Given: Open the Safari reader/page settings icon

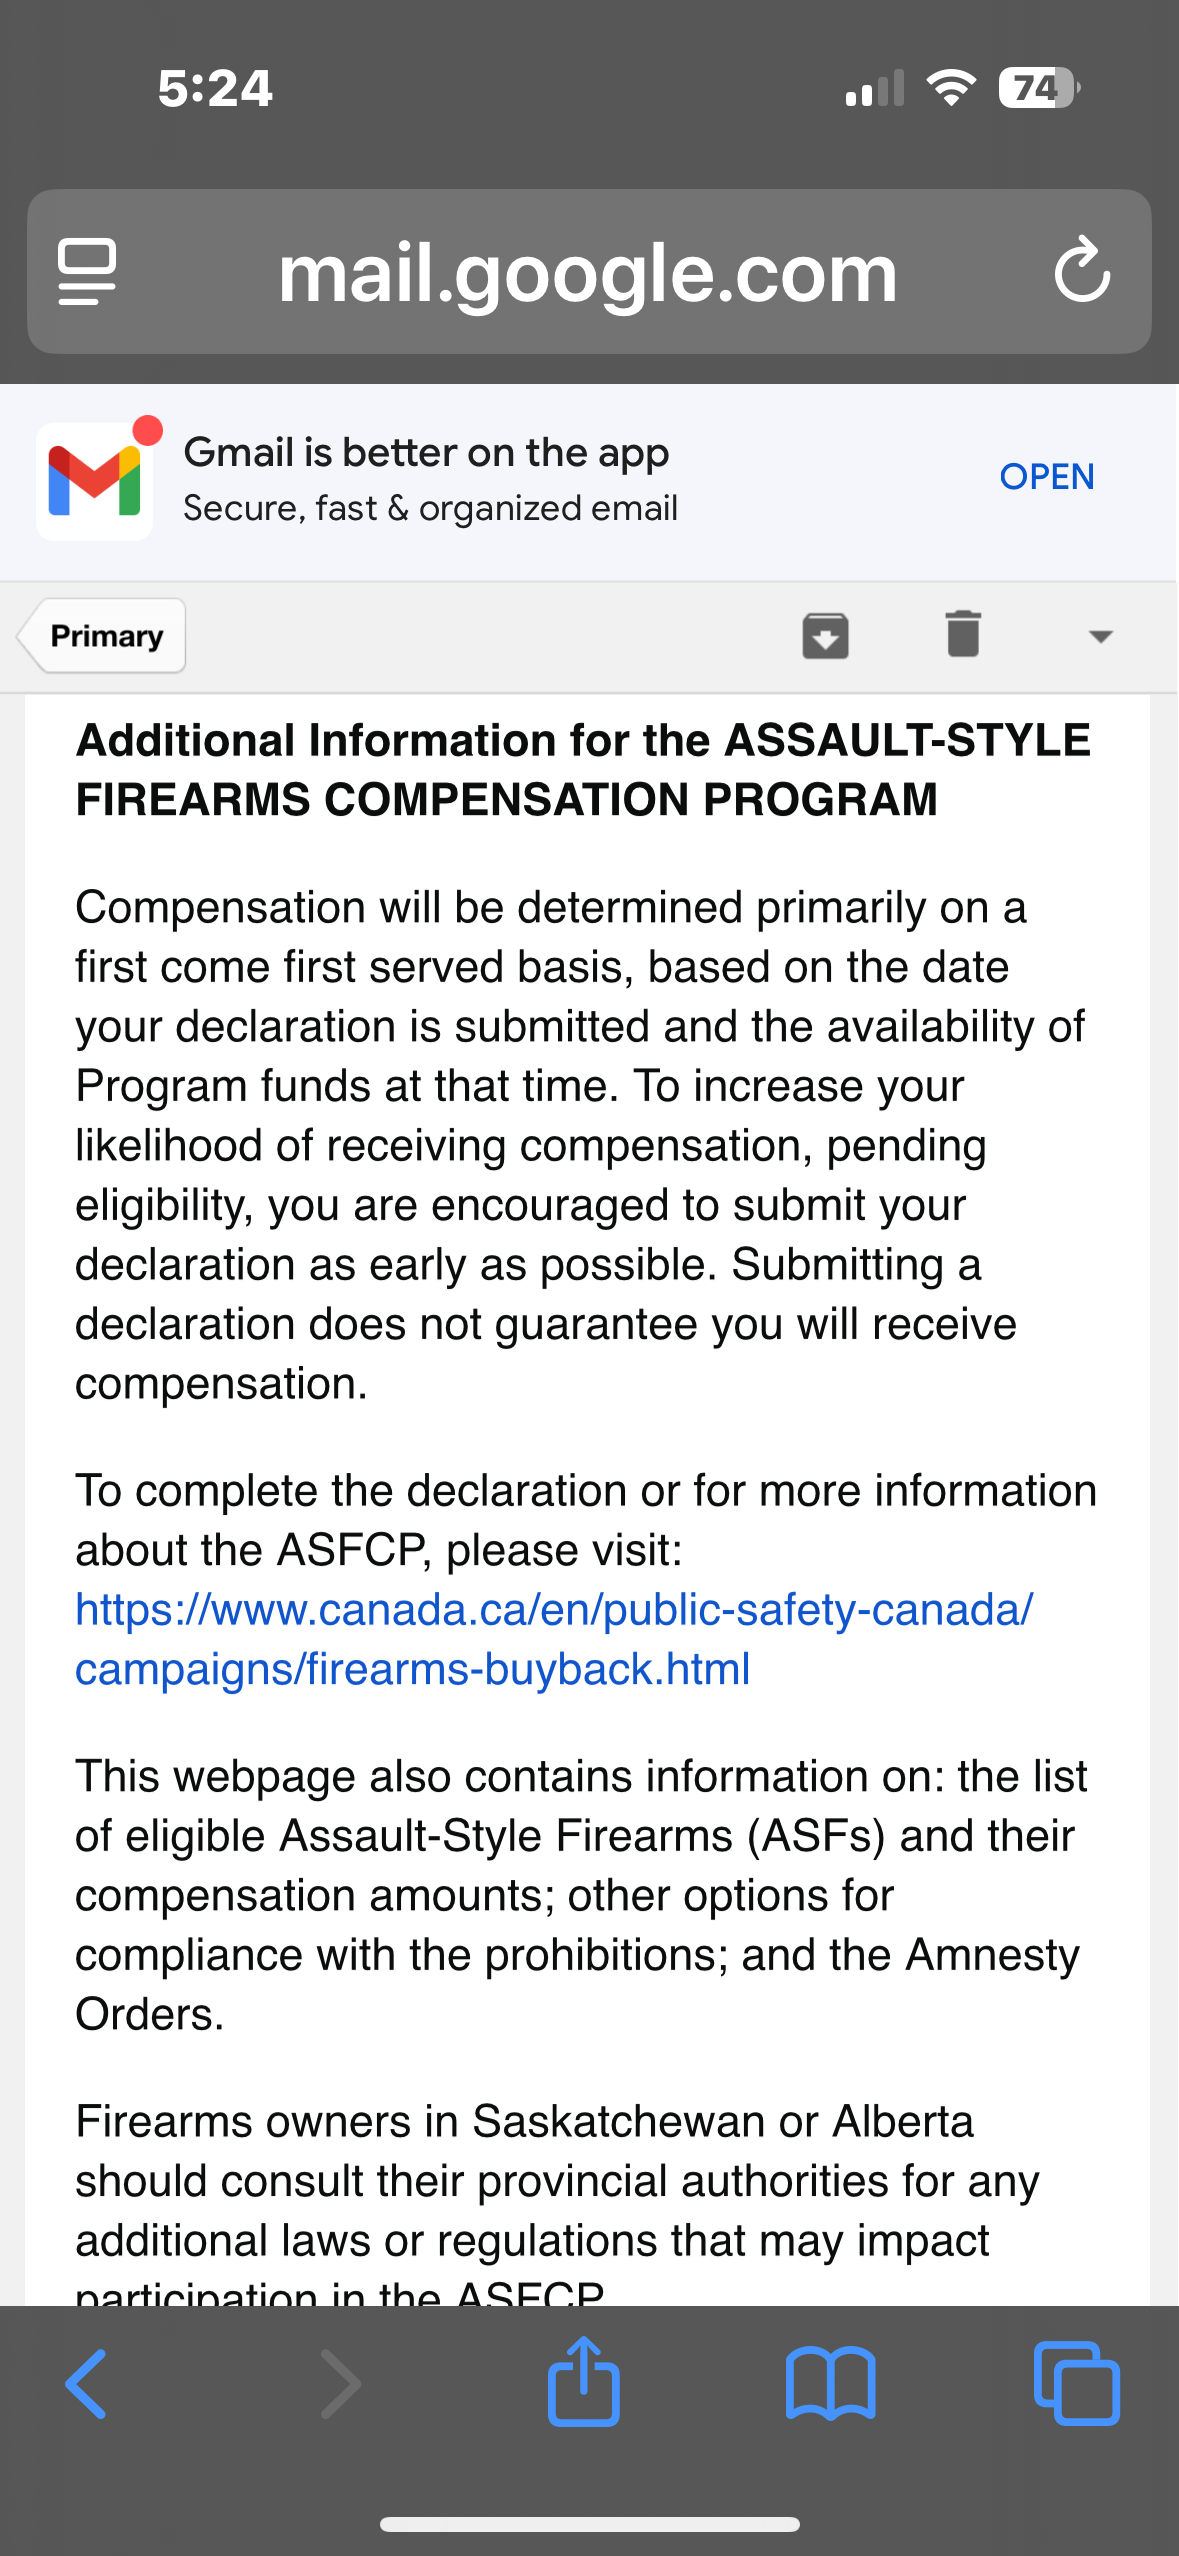Looking at the screenshot, I should pos(87,271).
